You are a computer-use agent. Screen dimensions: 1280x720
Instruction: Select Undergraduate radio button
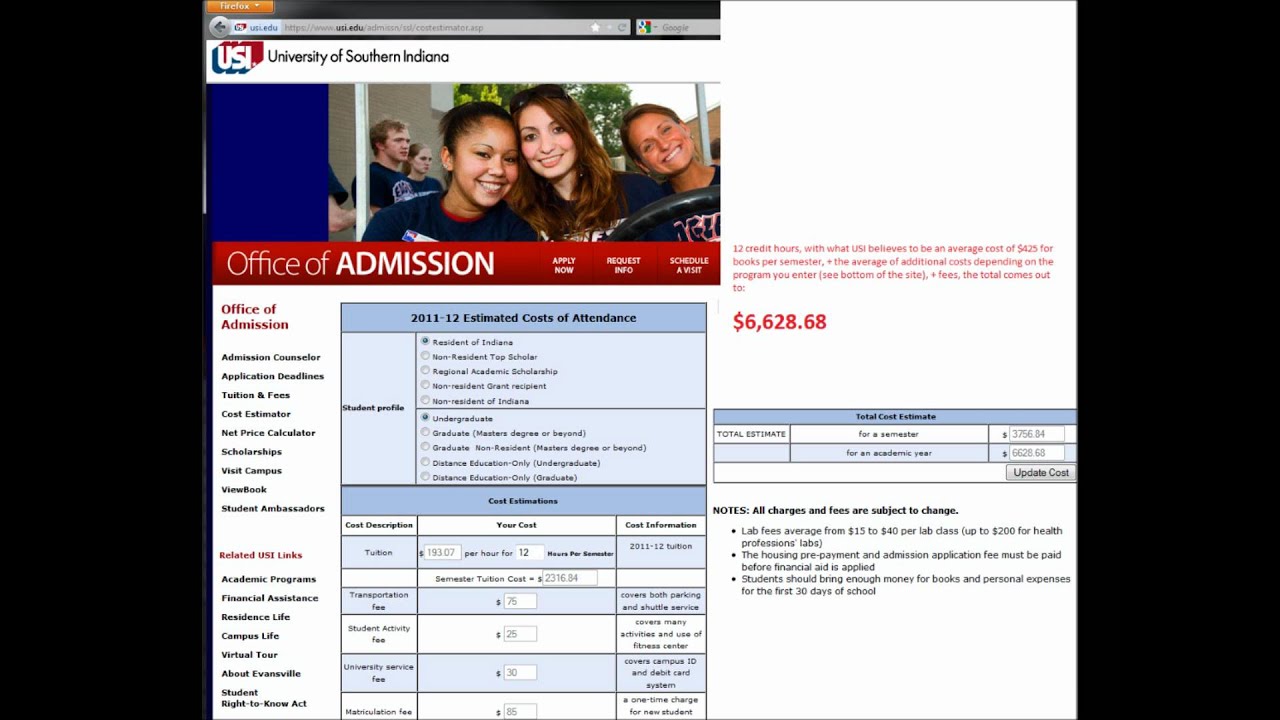pyautogui.click(x=425, y=418)
